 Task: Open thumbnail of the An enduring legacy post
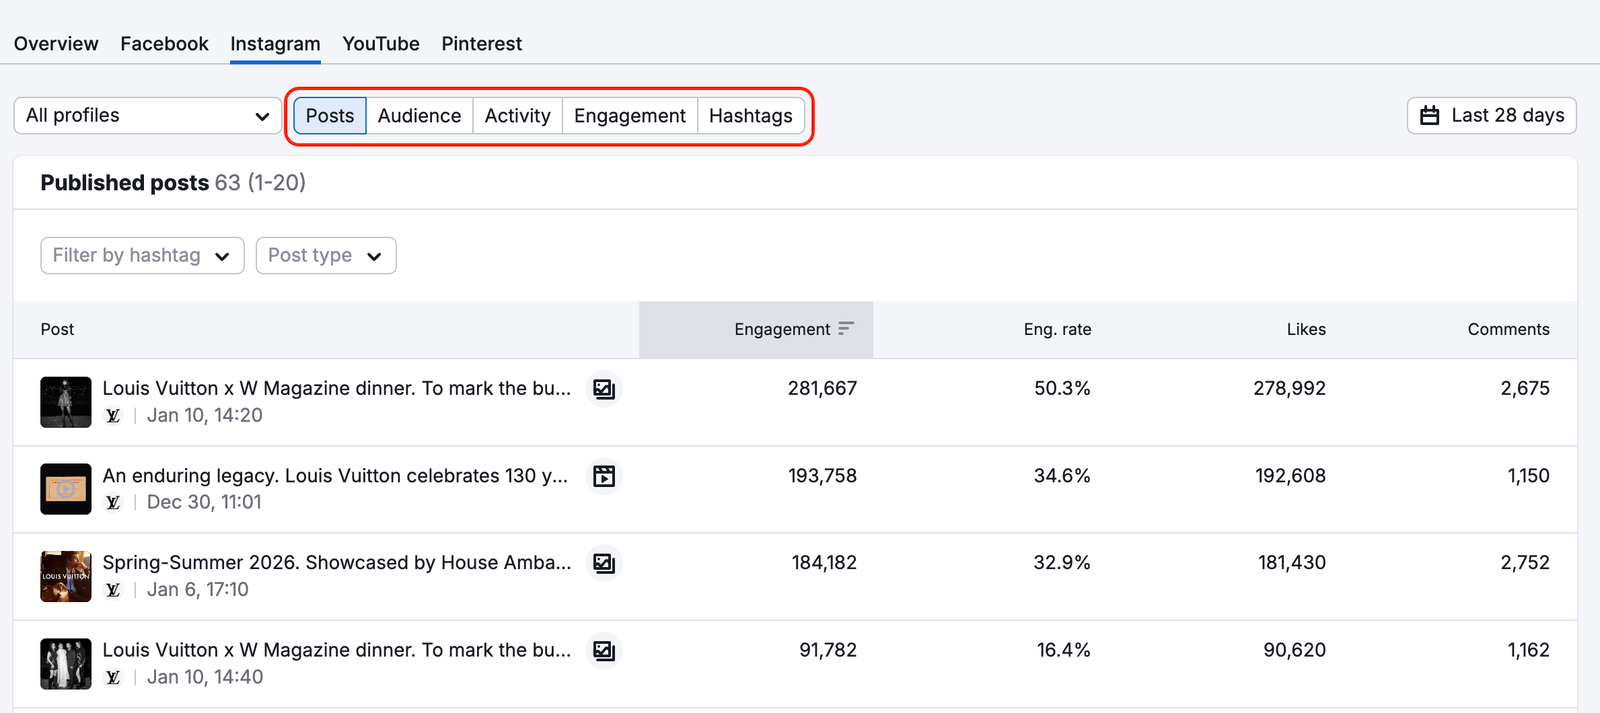coord(66,489)
